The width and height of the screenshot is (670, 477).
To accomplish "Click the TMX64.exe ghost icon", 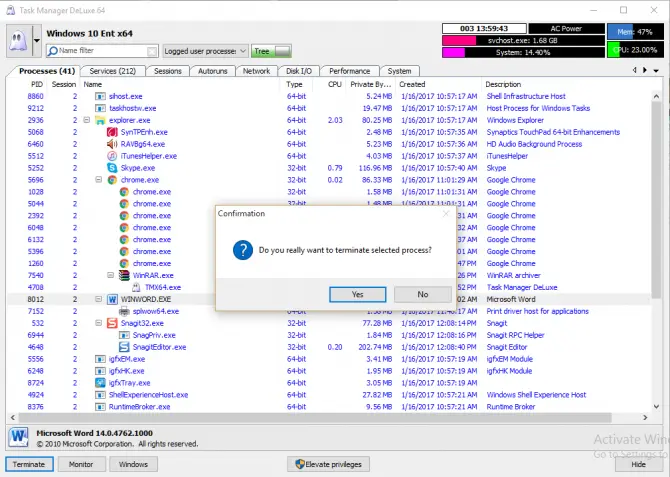I will [x=136, y=287].
